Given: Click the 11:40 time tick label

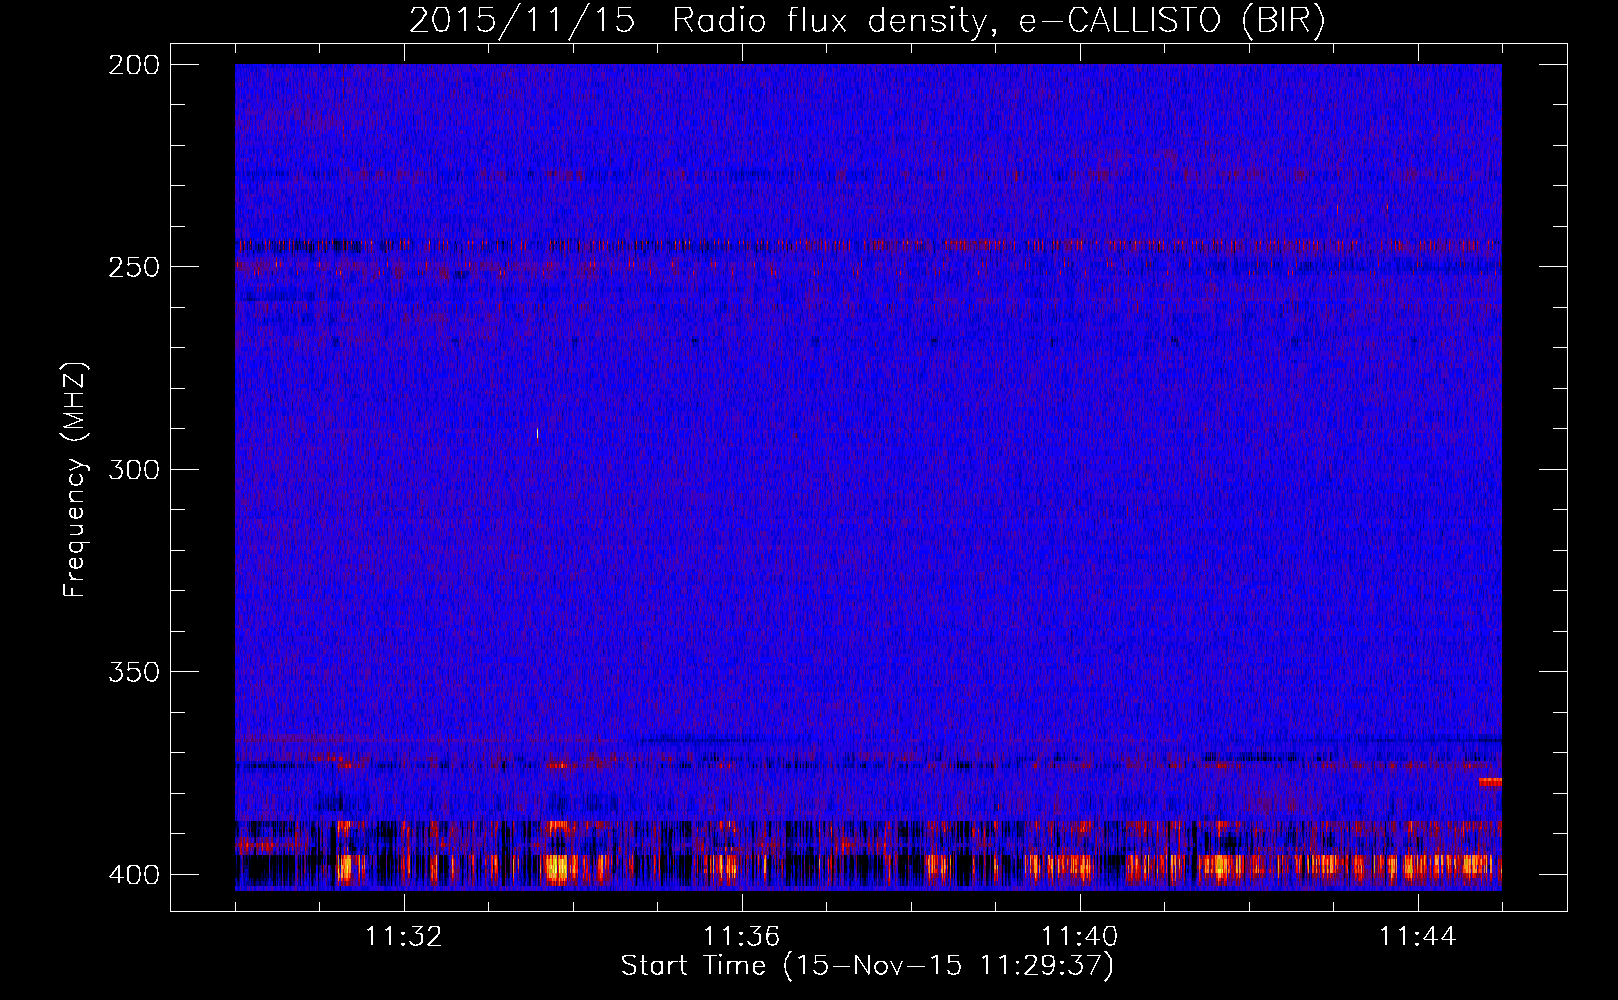Looking at the screenshot, I should 1080,937.
